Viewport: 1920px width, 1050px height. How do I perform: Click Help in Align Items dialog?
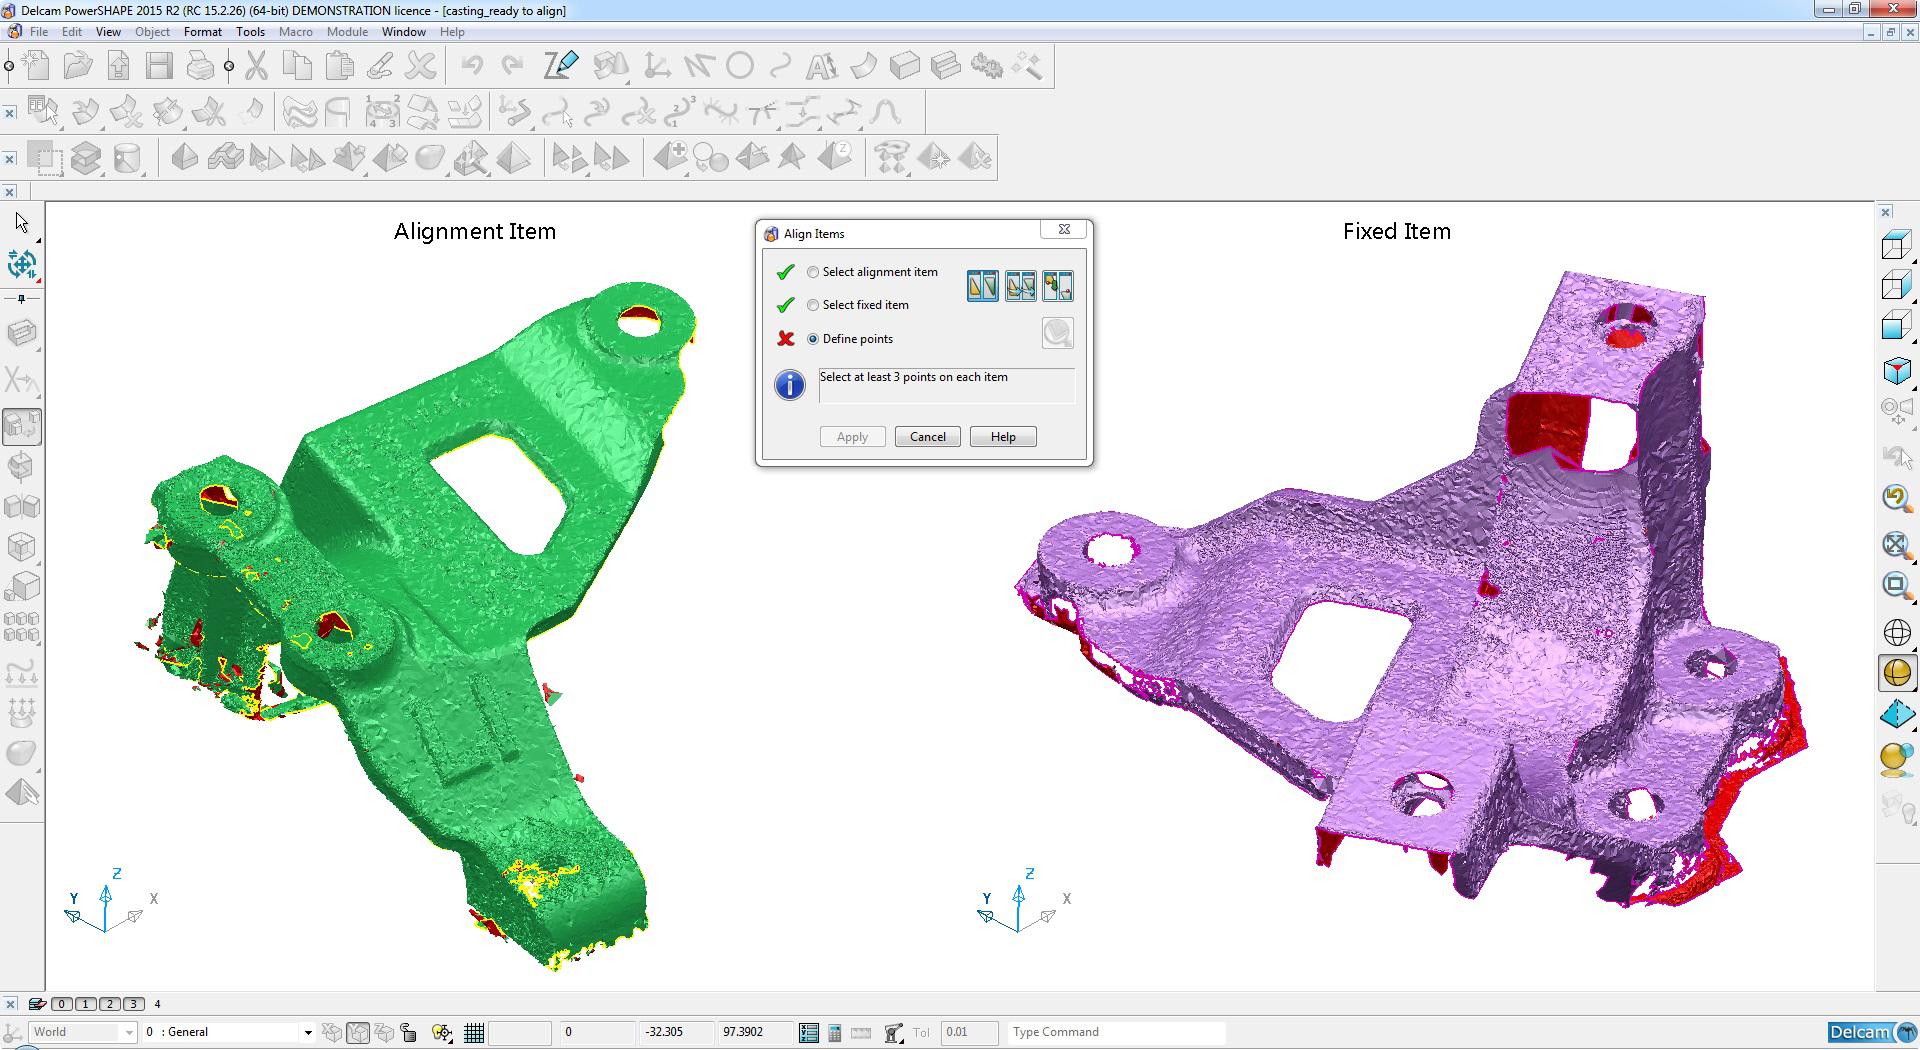(x=1003, y=437)
